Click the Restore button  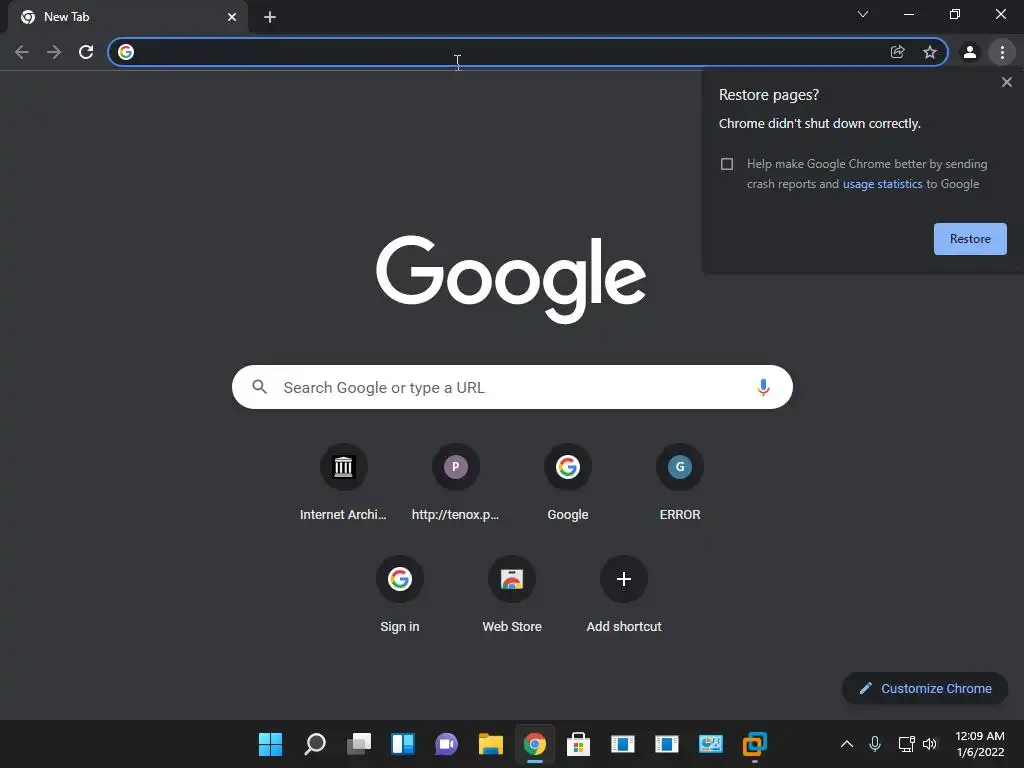pos(970,239)
